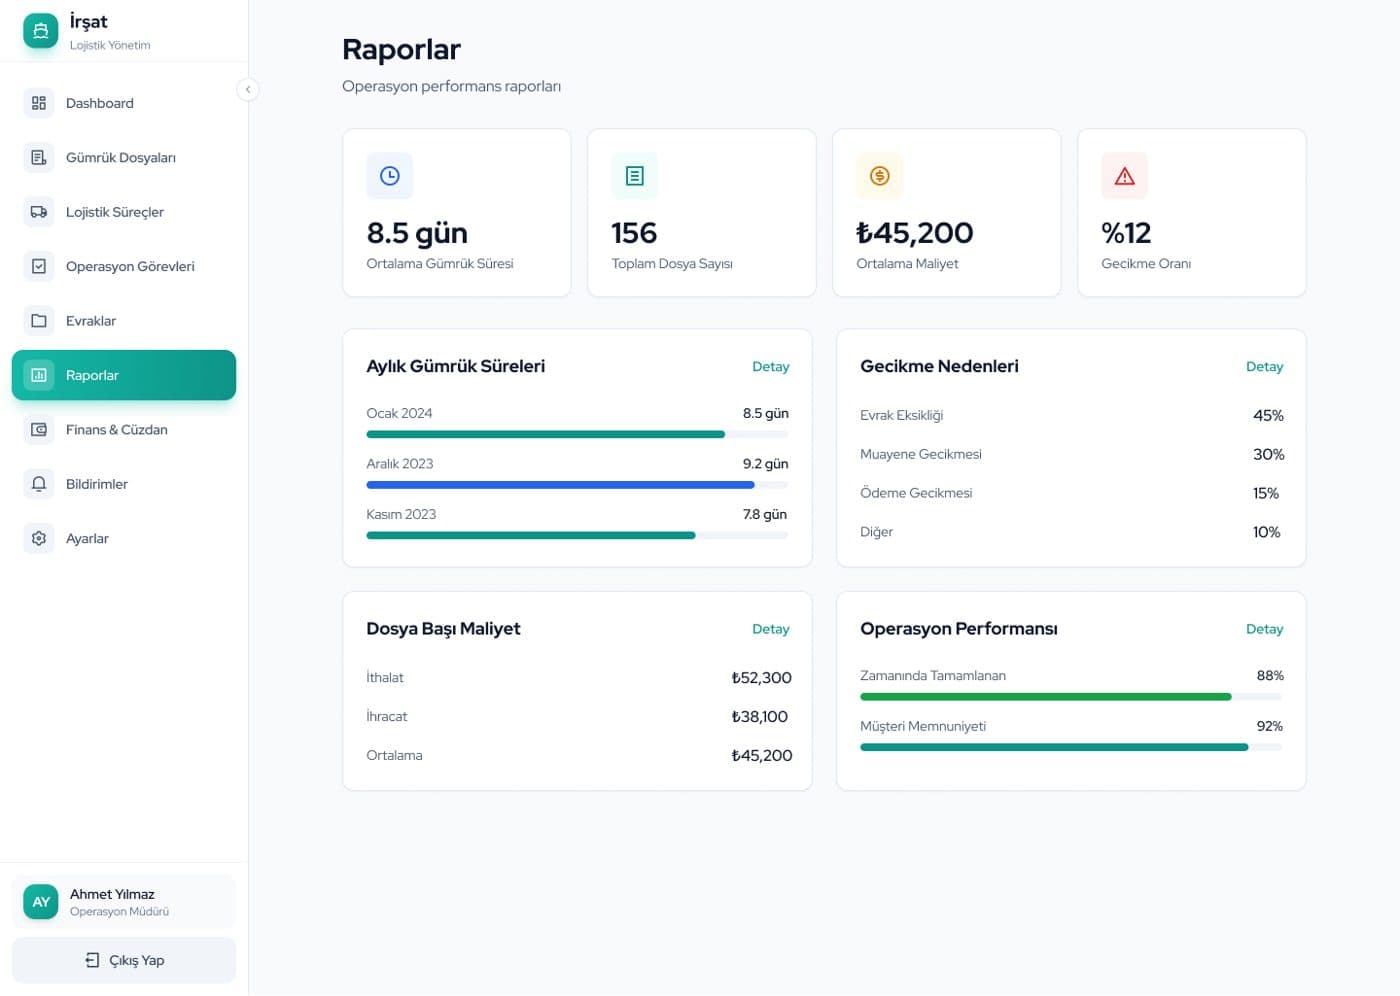This screenshot has height=996, width=1400.
Task: Open the Evraklar folder icon
Action: [39, 321]
